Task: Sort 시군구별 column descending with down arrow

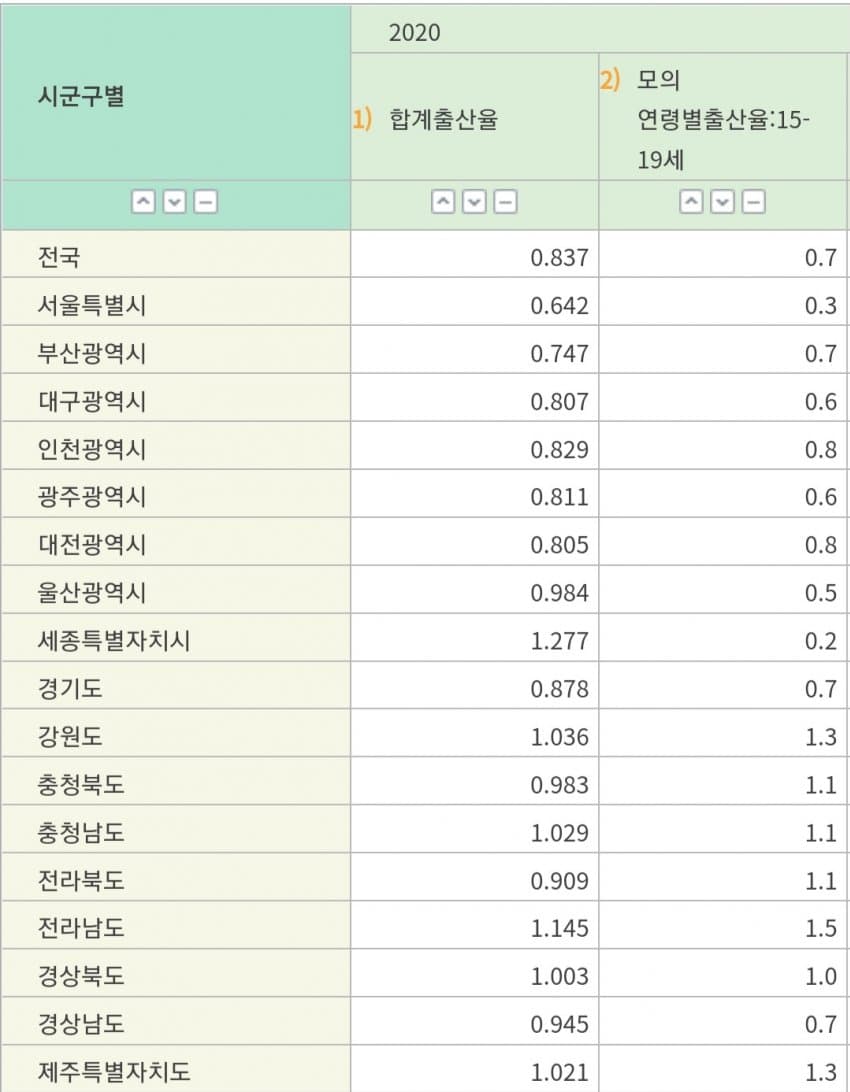Action: click(175, 203)
